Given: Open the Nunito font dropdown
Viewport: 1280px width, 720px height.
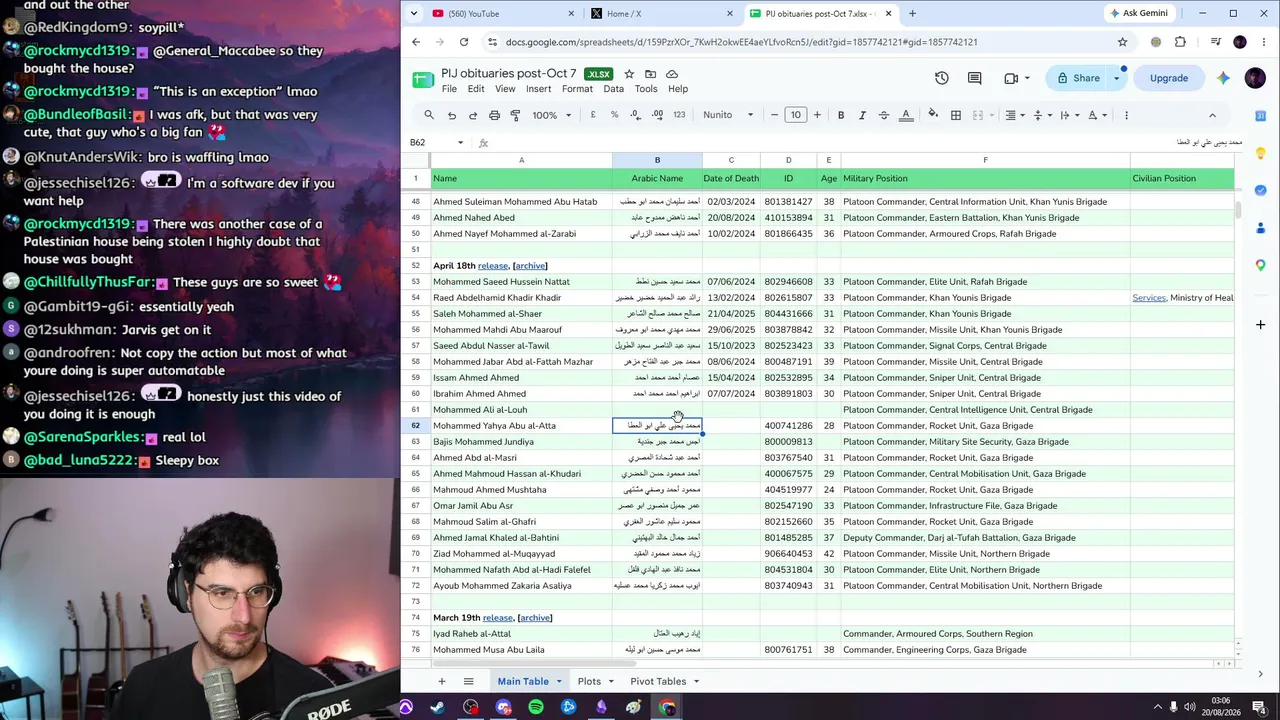Looking at the screenshot, I should (x=728, y=115).
